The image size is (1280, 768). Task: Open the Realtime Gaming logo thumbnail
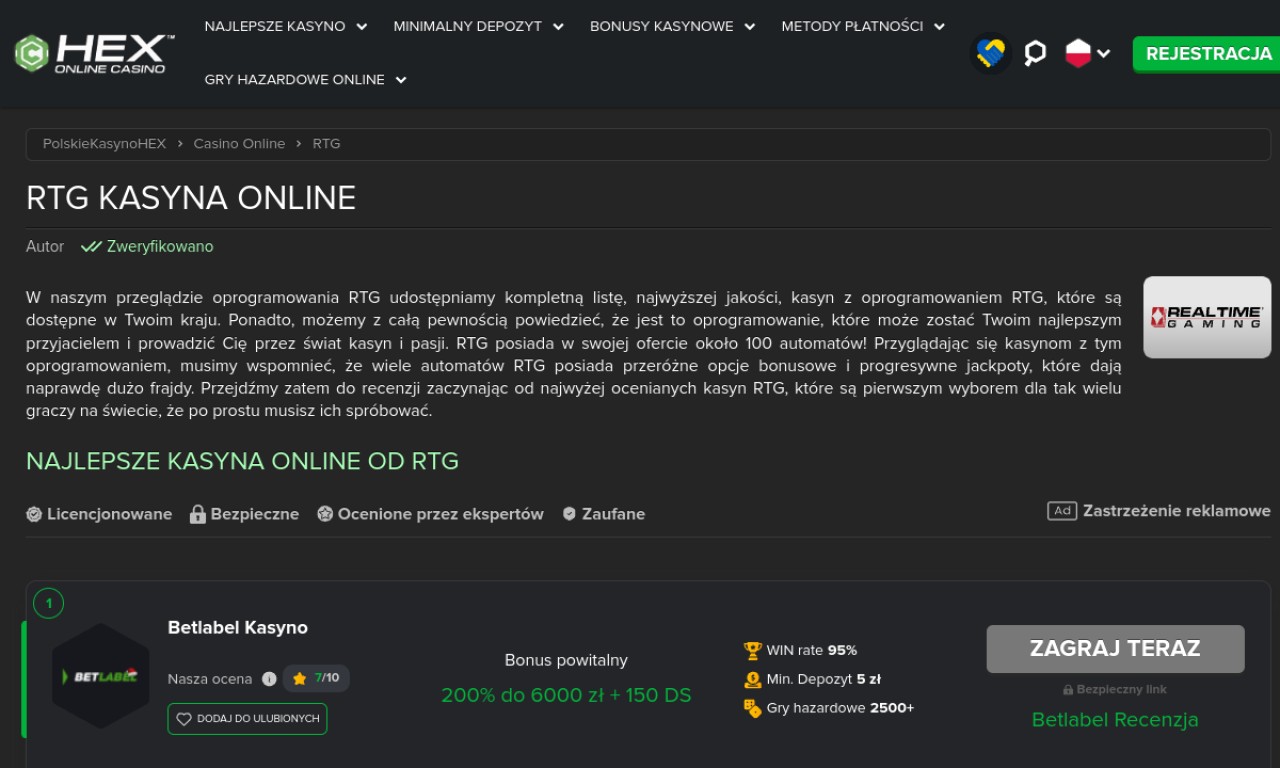[1207, 317]
